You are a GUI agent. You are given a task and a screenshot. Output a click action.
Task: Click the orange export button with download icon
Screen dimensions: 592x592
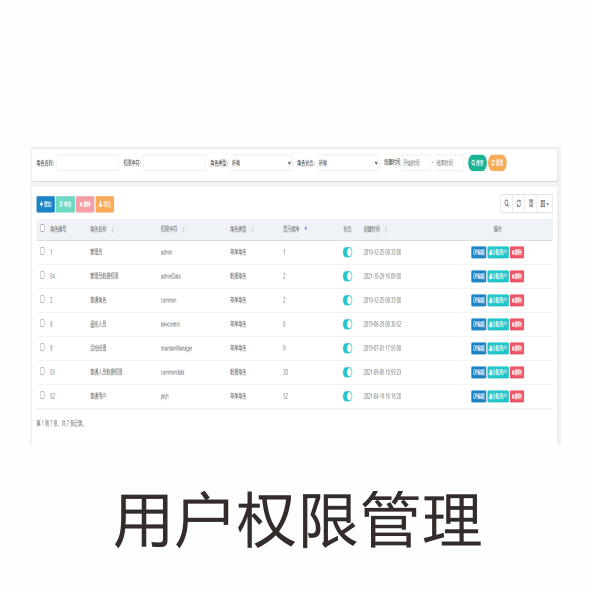tap(105, 204)
